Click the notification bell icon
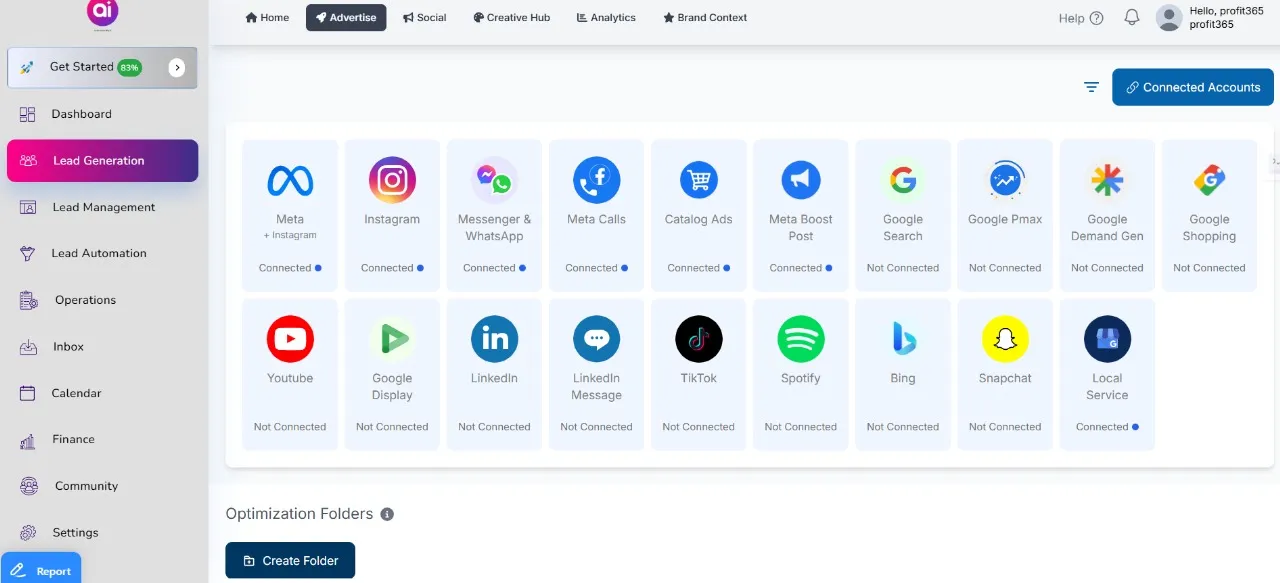 pyautogui.click(x=1132, y=18)
